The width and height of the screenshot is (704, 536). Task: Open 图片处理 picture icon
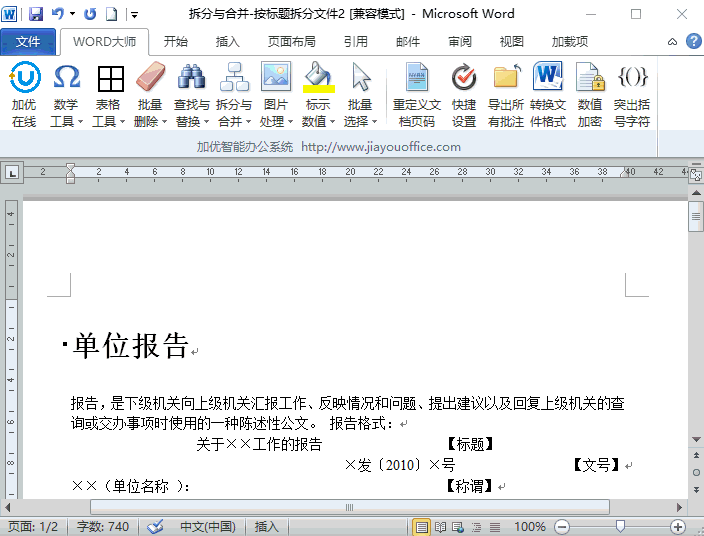pos(276,76)
